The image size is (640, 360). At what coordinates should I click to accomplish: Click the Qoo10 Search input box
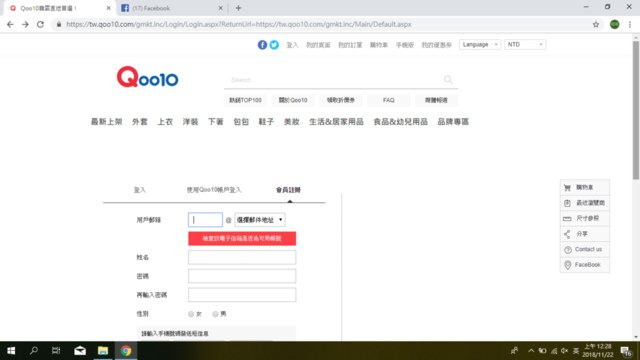[335, 80]
